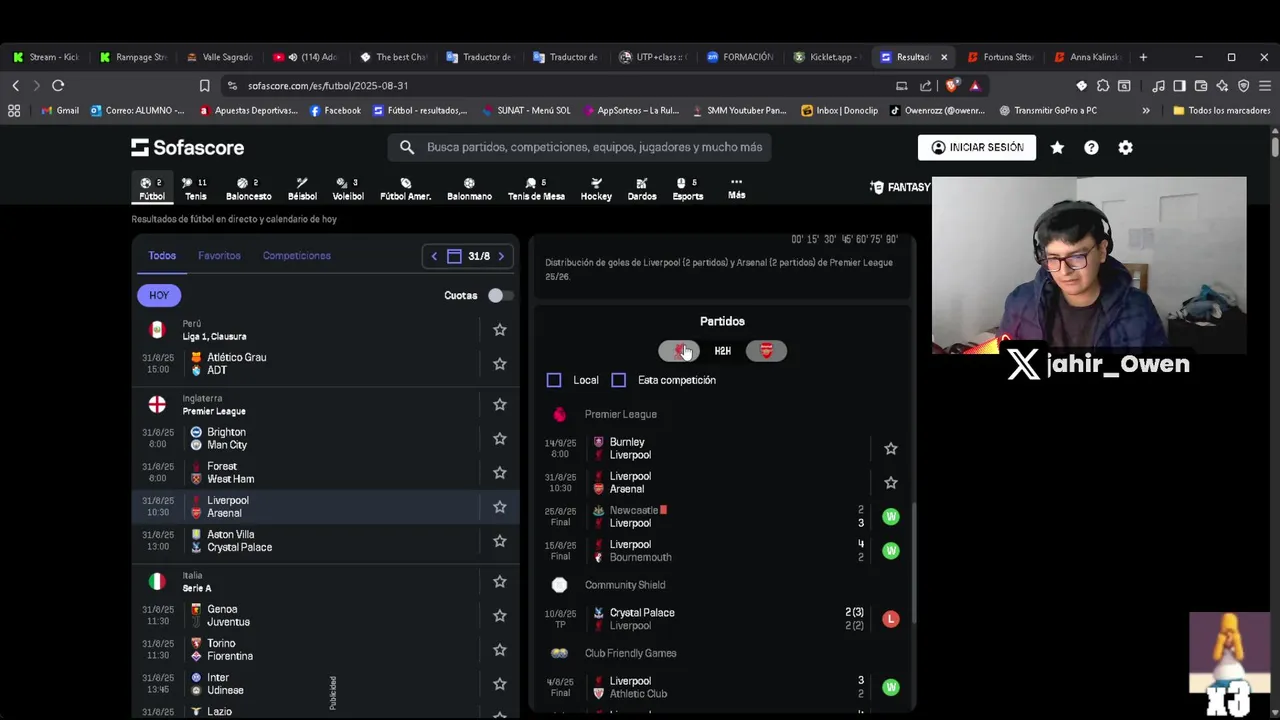This screenshot has height=720, width=1280.
Task: Favorite the Aston Villa vs Crystal Palace match
Action: (x=499, y=541)
